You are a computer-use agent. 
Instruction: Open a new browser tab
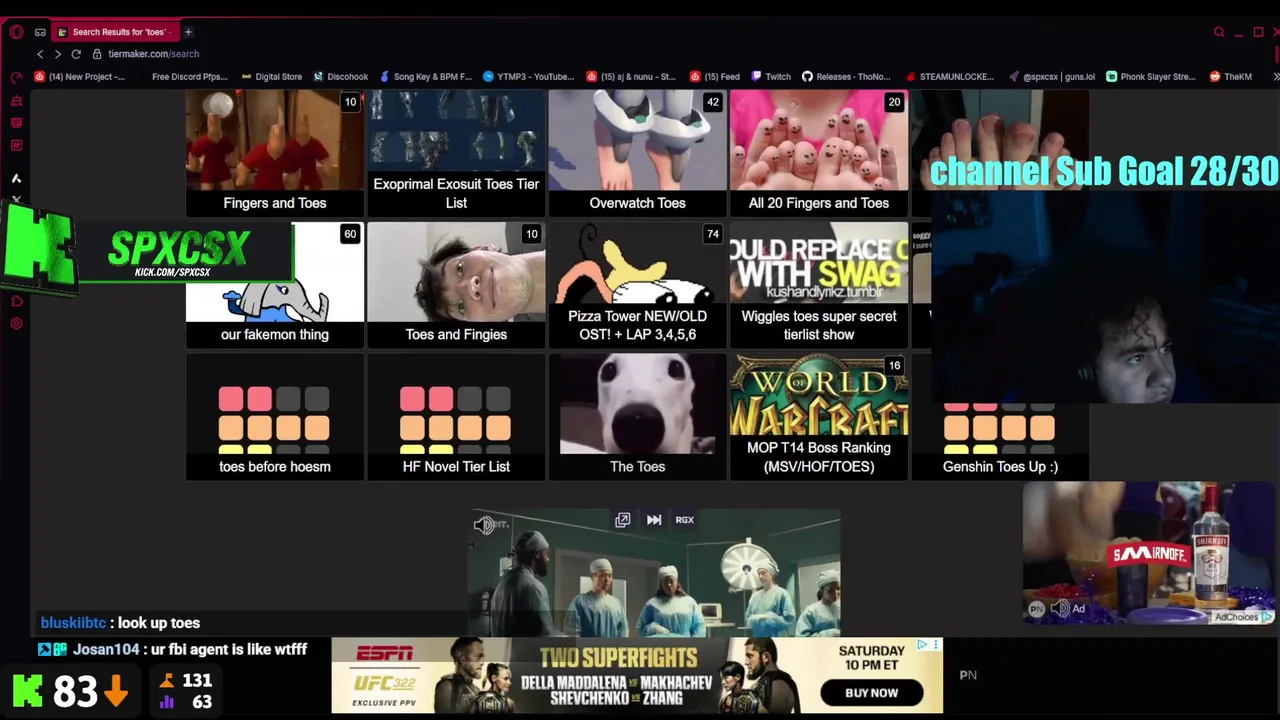(188, 32)
